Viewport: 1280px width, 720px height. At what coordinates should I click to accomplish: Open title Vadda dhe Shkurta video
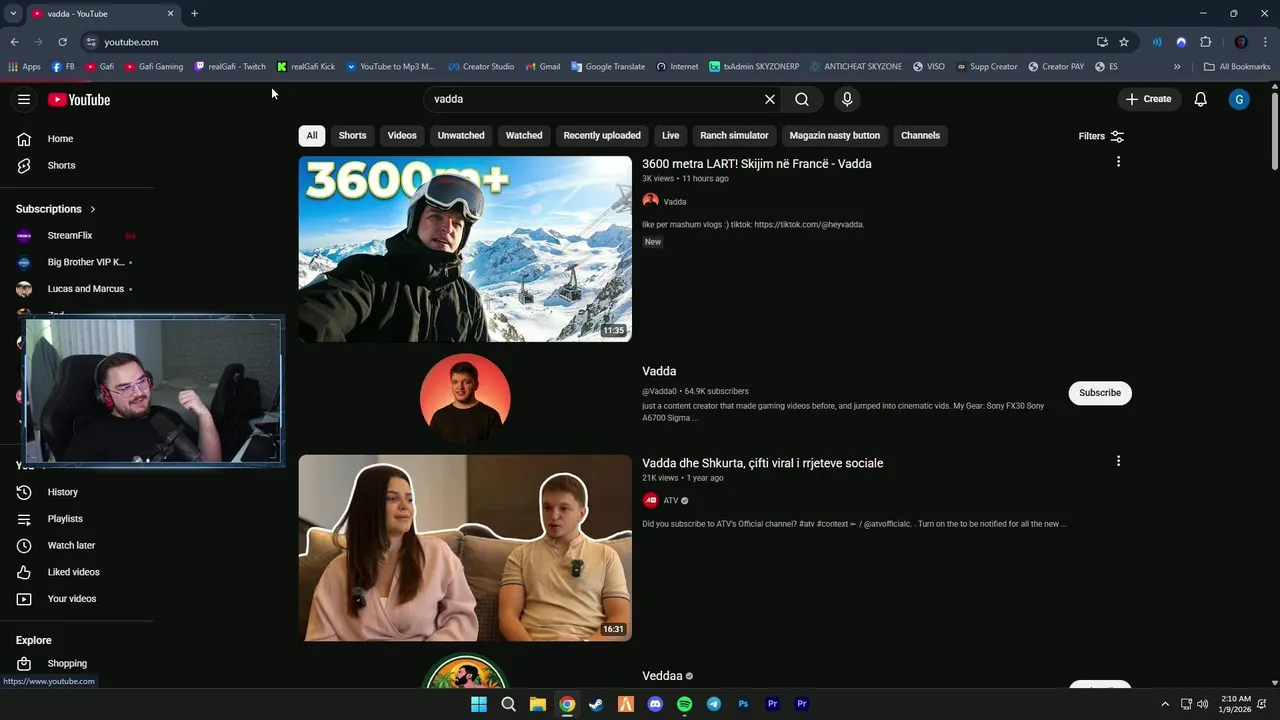coord(763,463)
